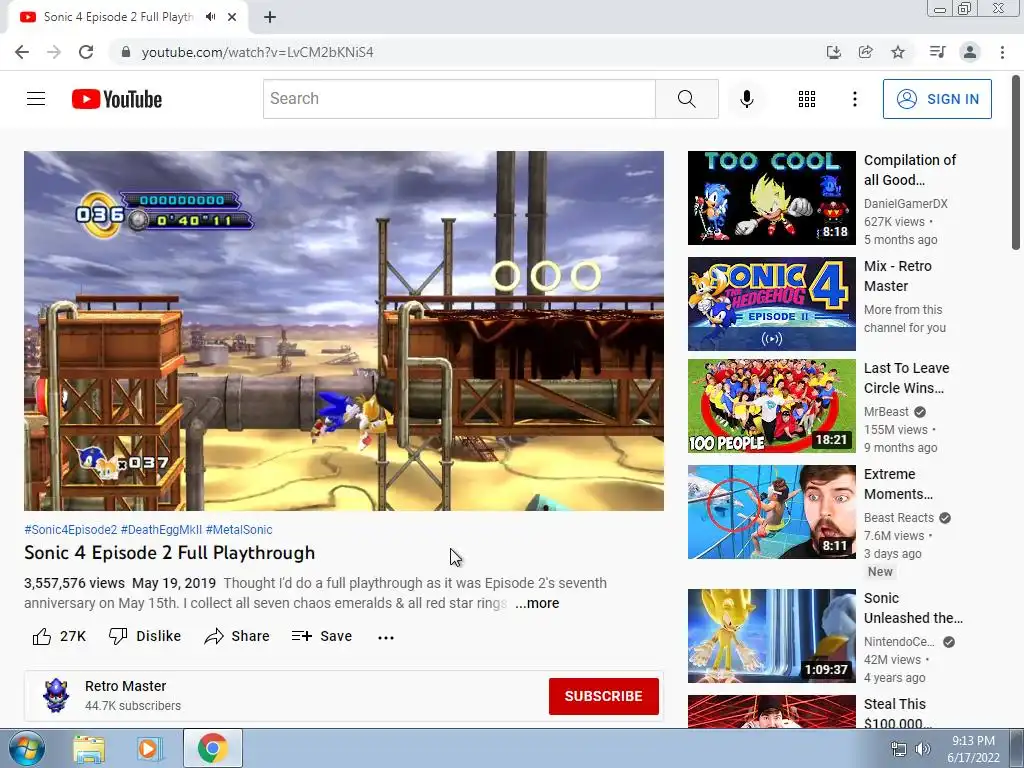Image resolution: width=1024 pixels, height=768 pixels.
Task: Open YouTube apps grid
Action: coord(807,99)
